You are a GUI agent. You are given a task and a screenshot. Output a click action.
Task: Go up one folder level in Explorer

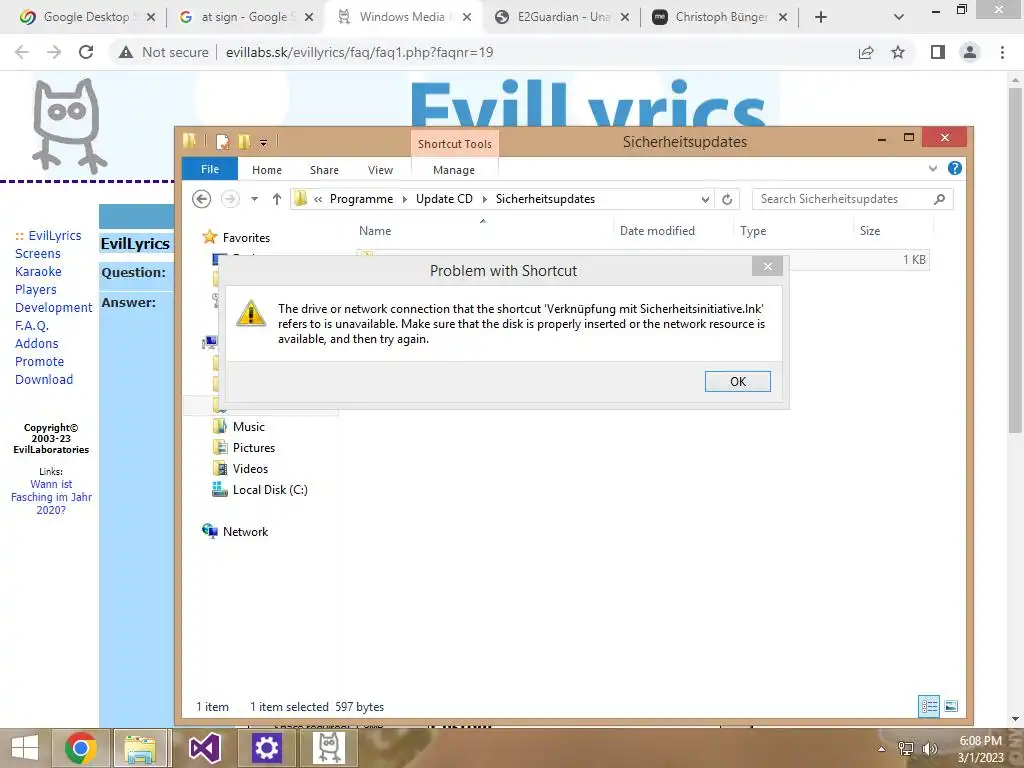pos(277,199)
